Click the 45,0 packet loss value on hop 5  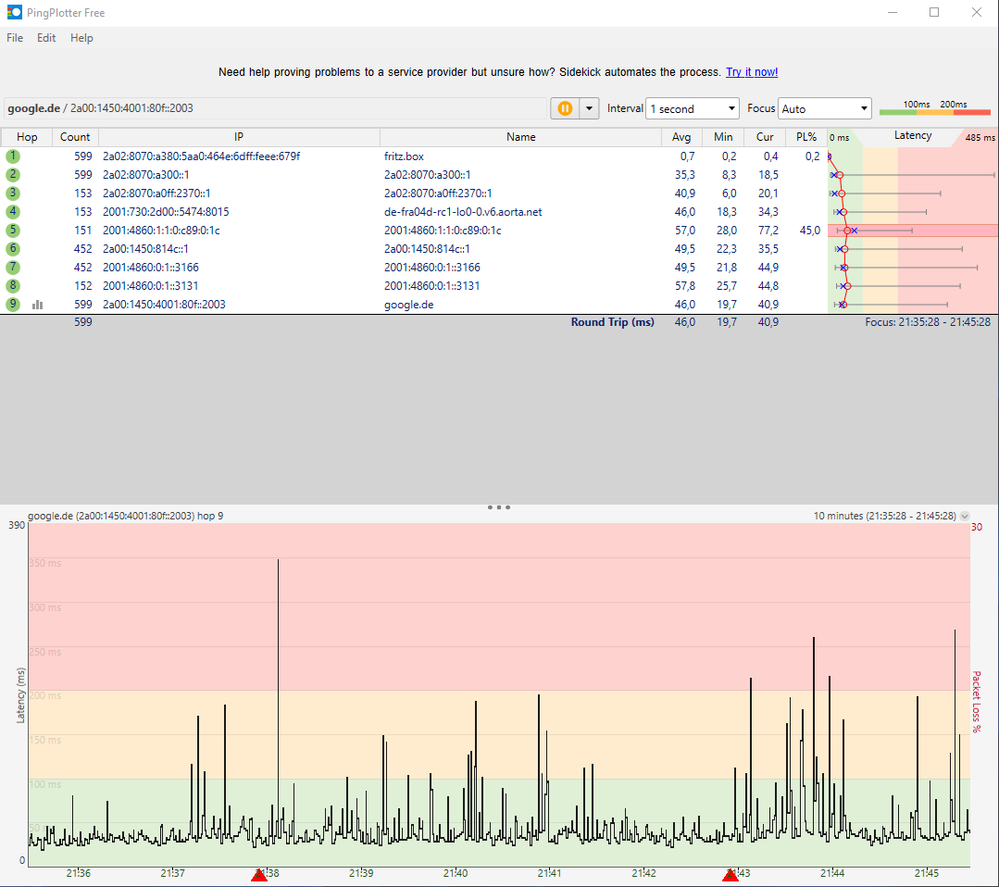coord(810,230)
